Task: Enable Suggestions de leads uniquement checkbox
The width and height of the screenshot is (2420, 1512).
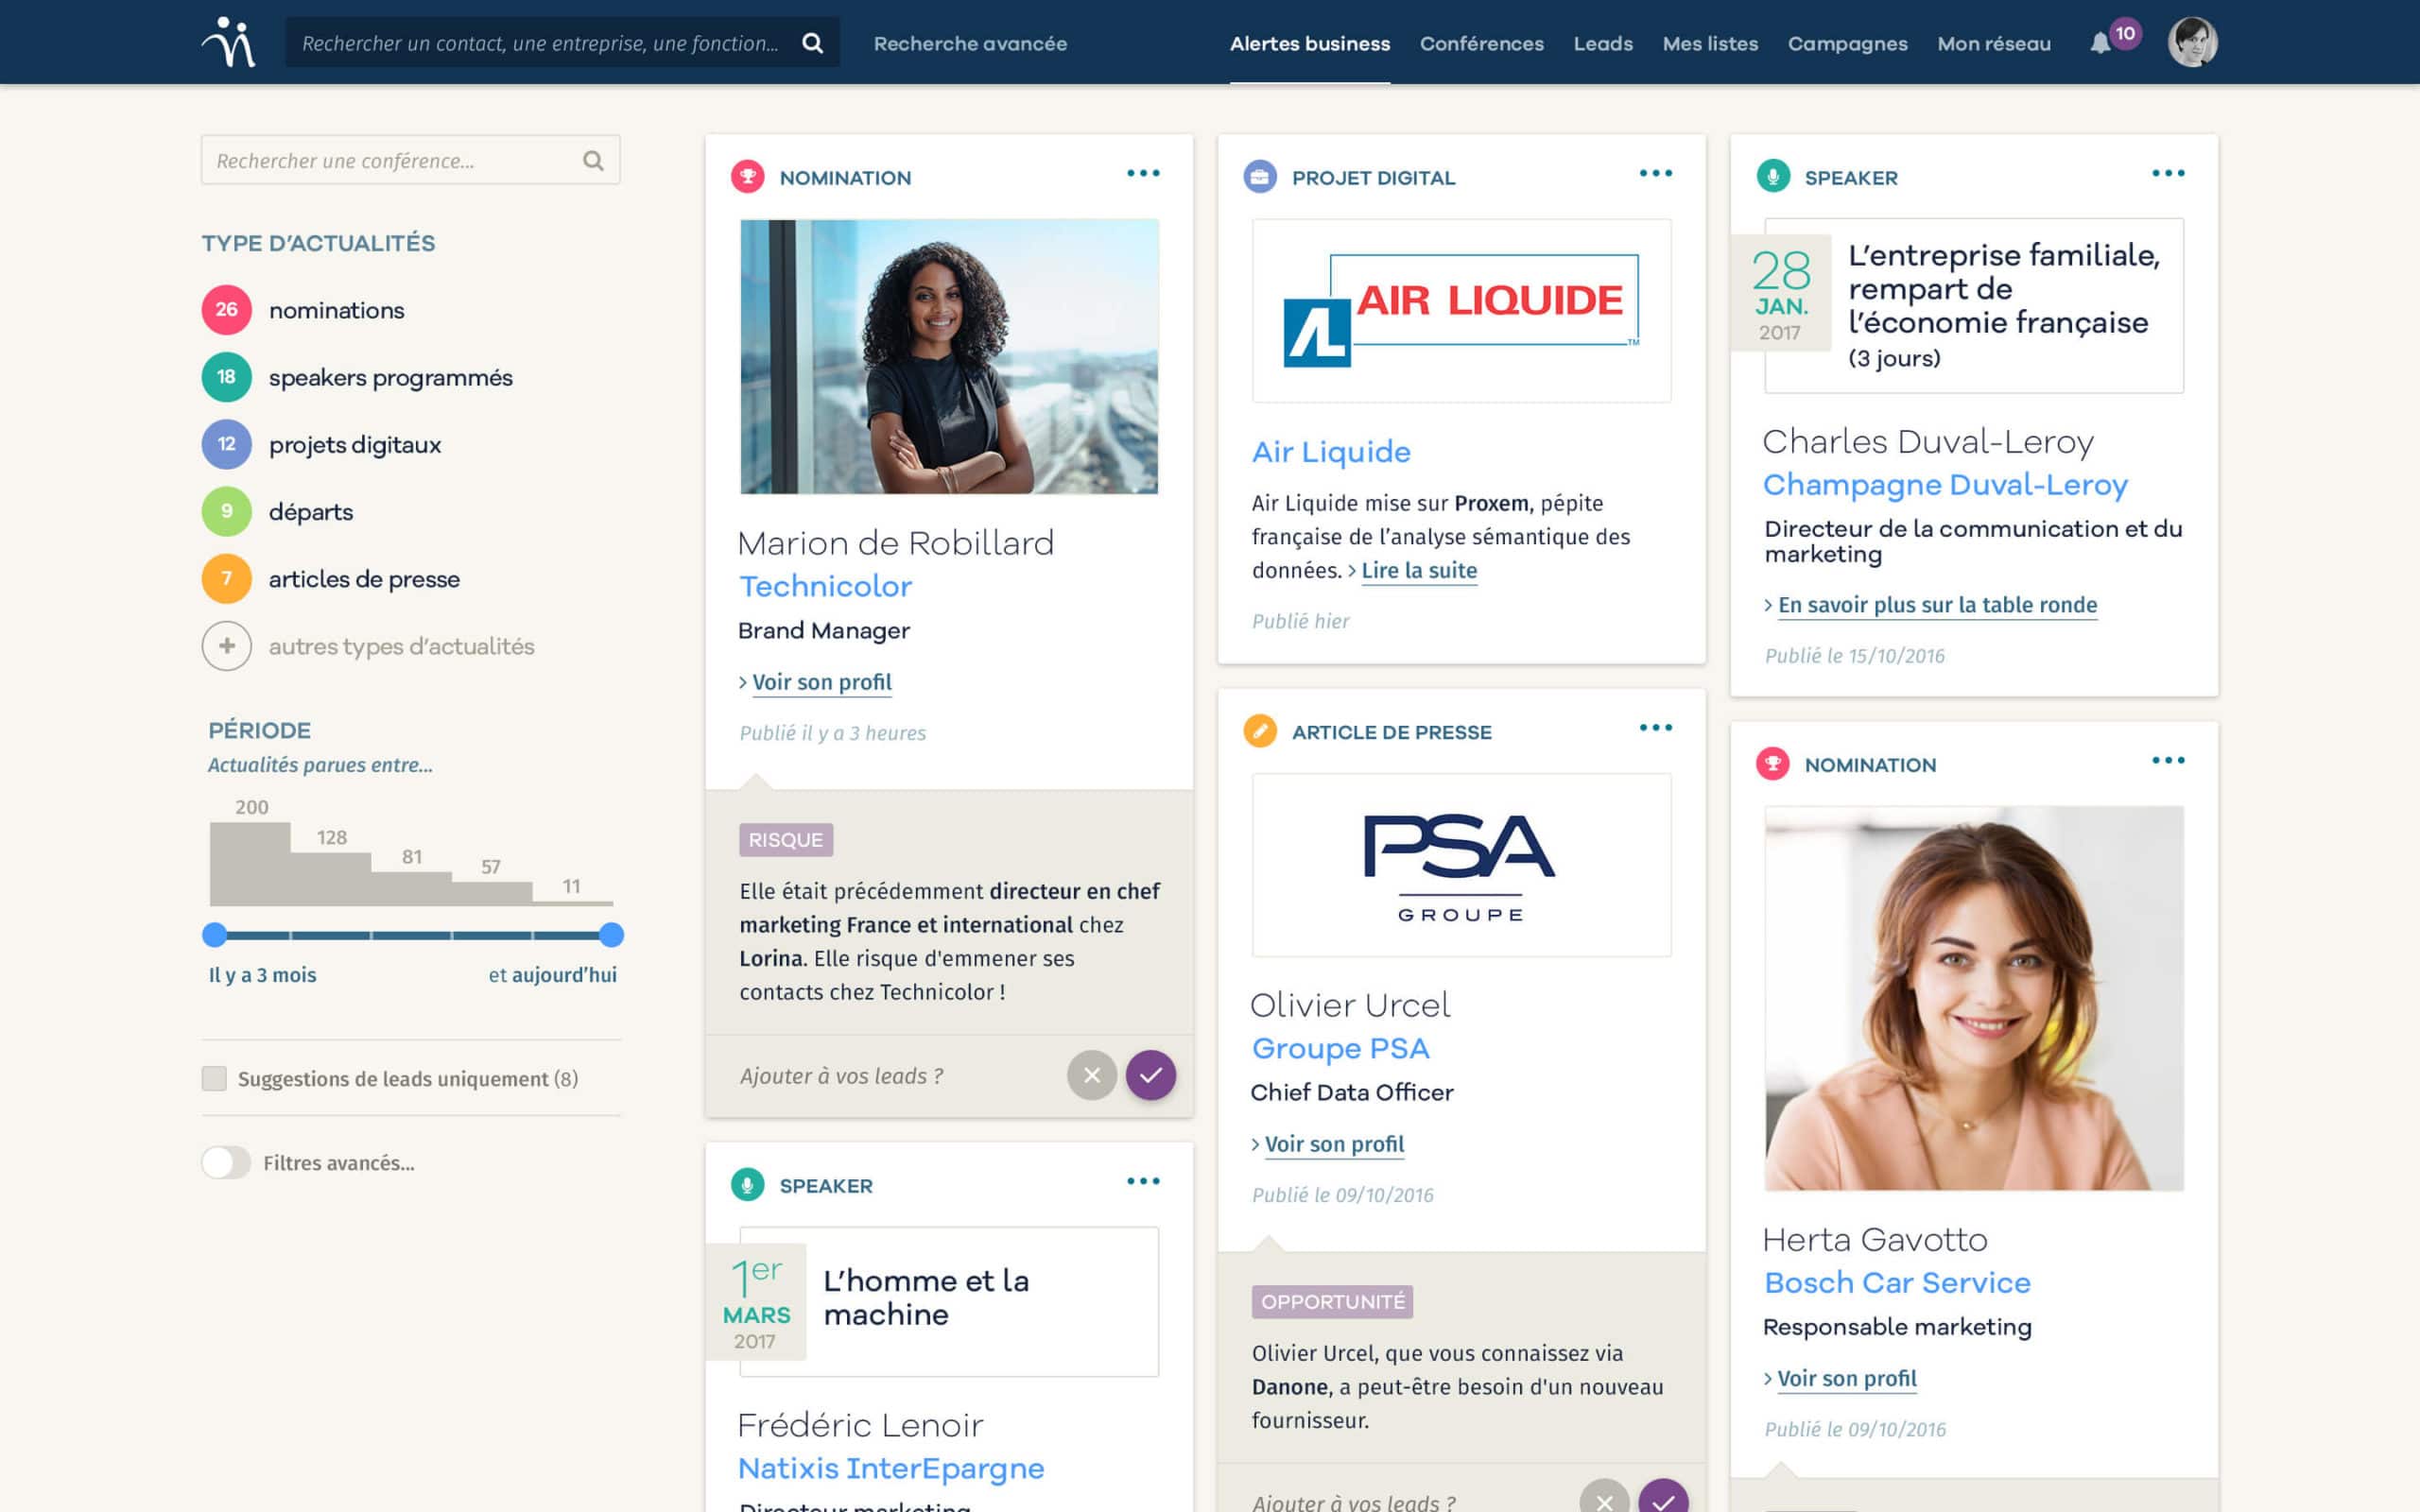Action: 214,1078
